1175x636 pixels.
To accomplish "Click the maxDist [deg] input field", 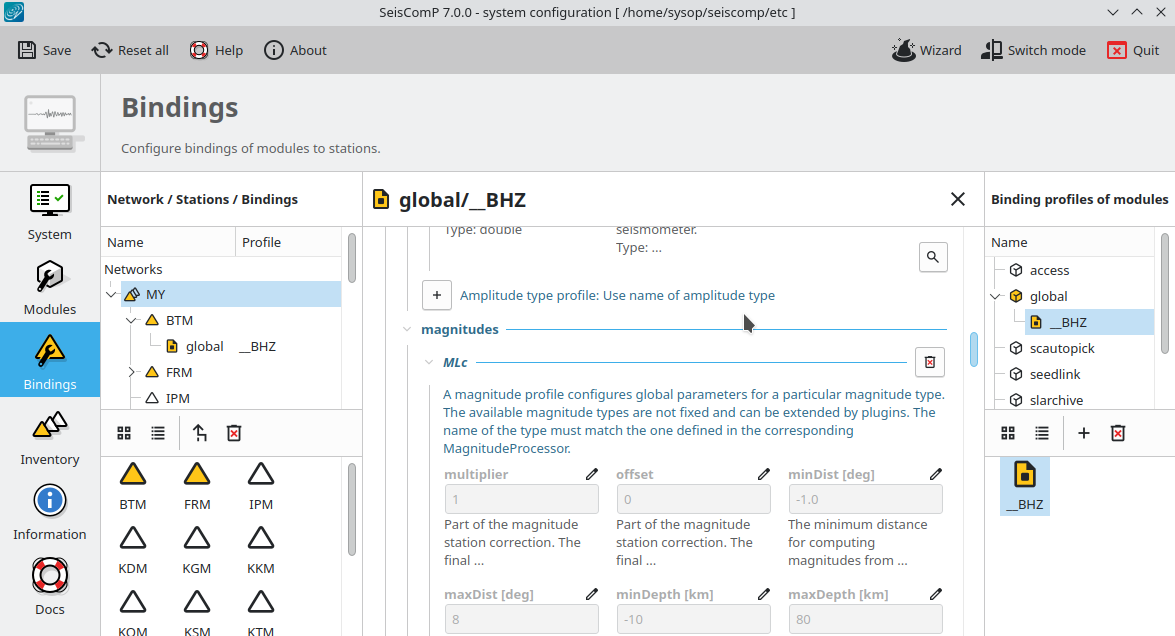I will 521,619.
